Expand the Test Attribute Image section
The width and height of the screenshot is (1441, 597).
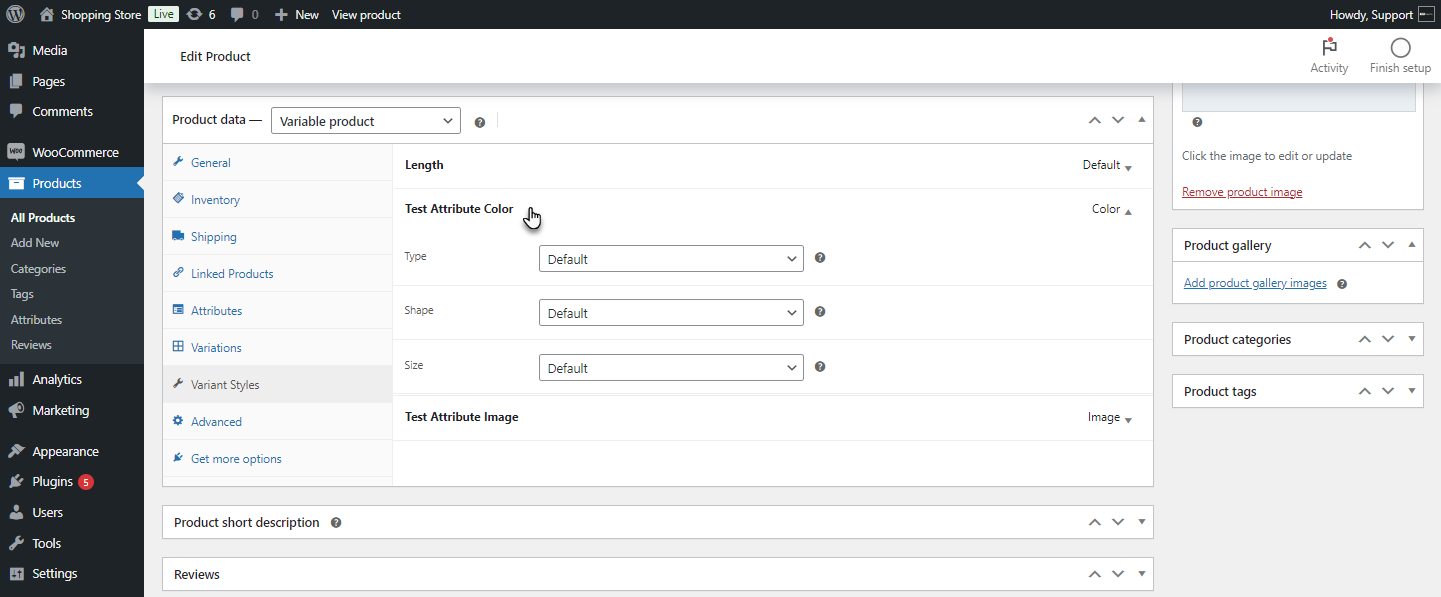coord(1128,419)
